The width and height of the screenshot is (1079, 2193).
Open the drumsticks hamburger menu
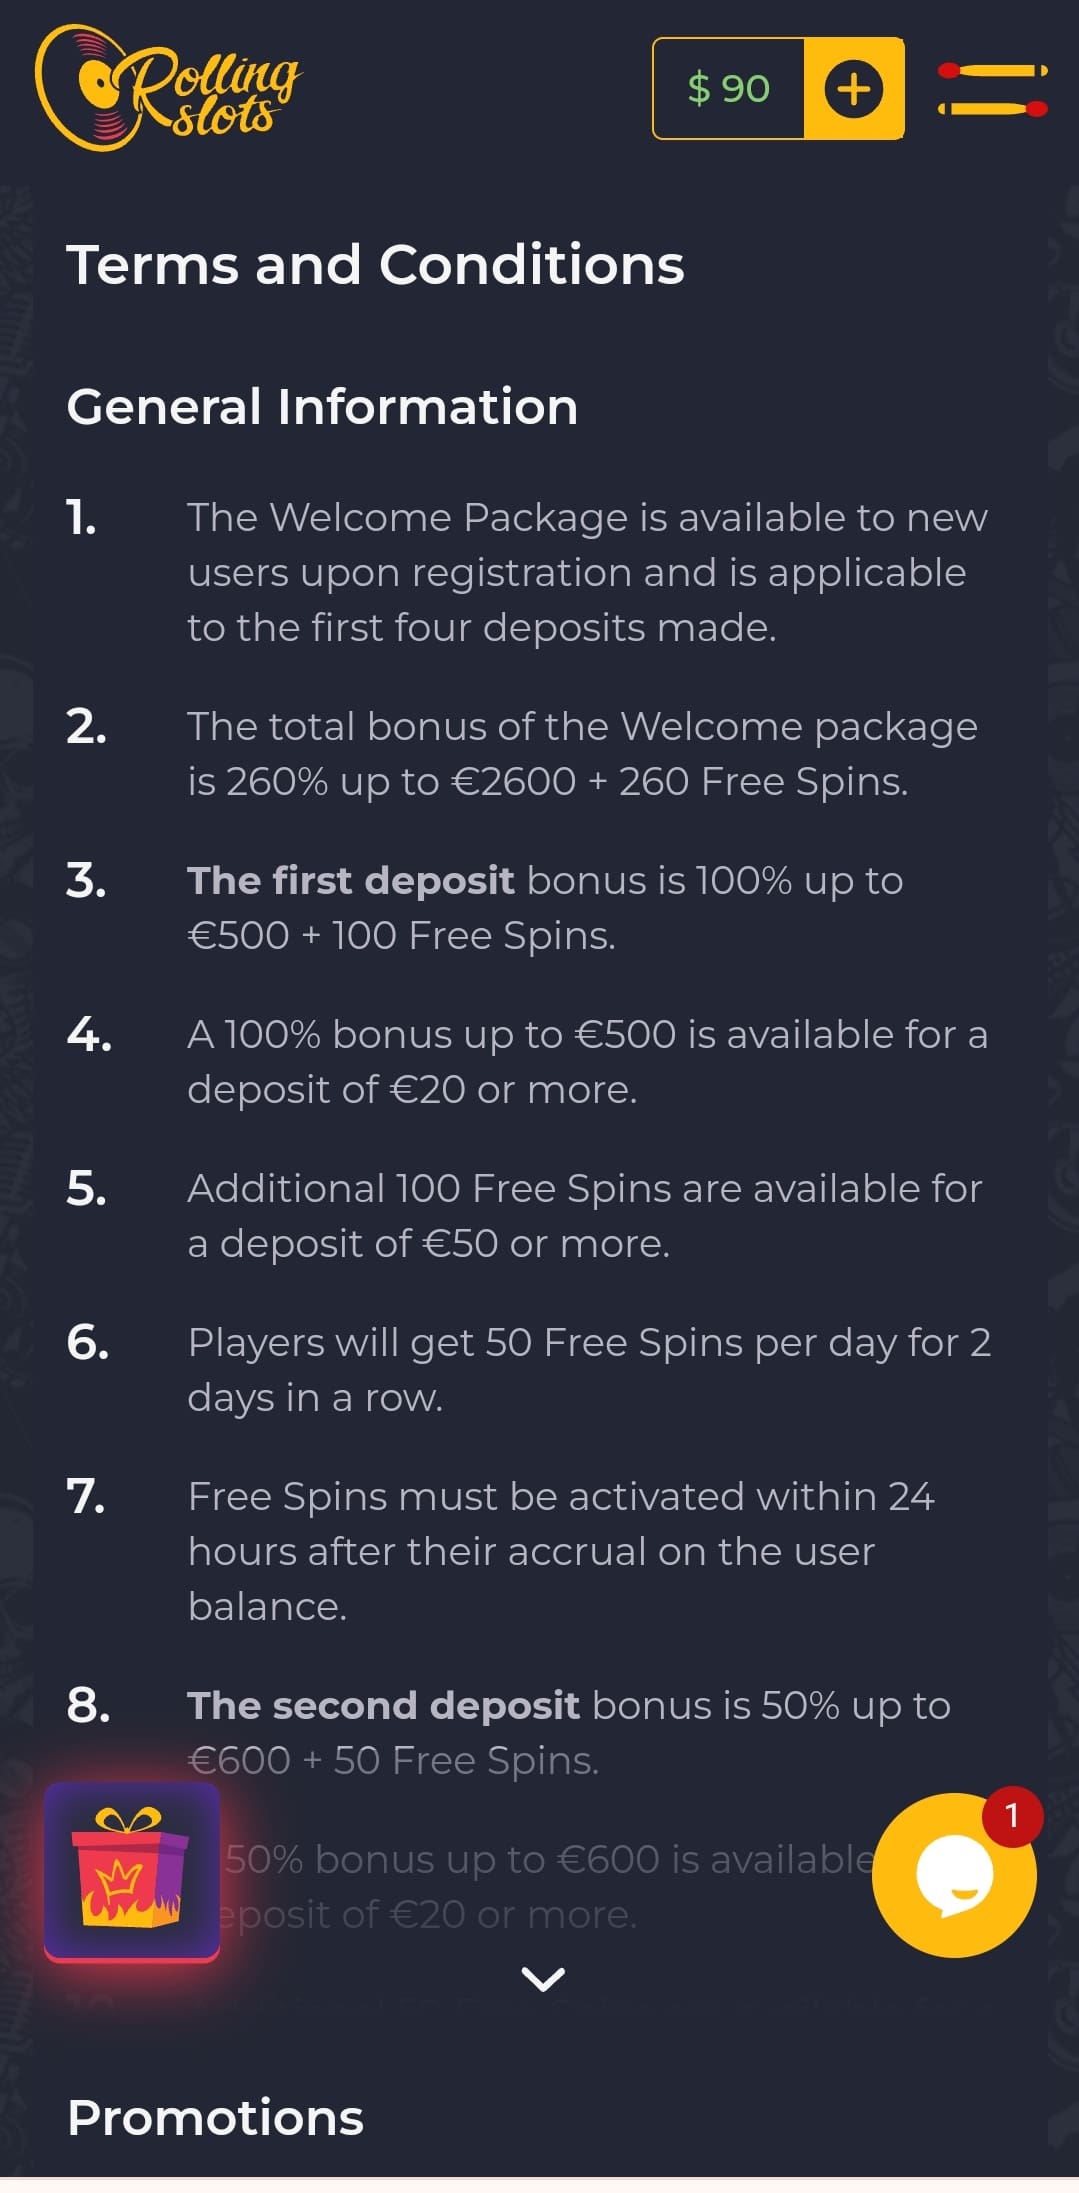[x=992, y=88]
